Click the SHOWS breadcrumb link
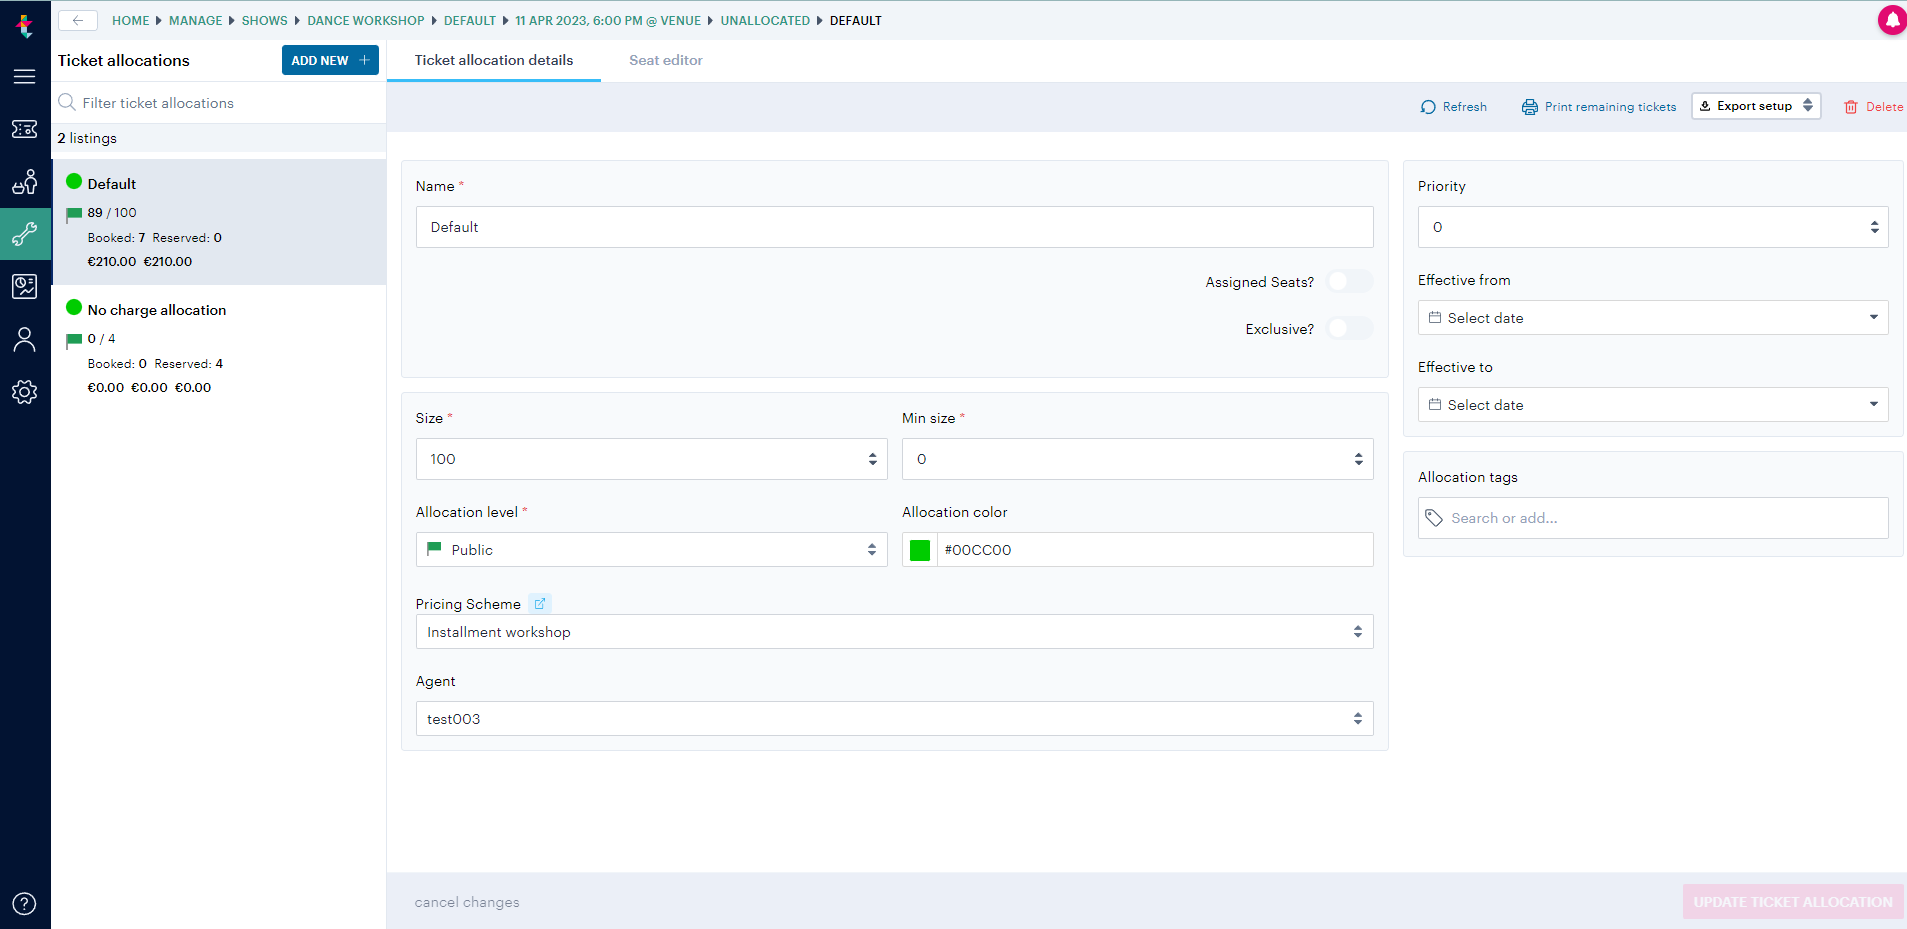 (x=264, y=20)
